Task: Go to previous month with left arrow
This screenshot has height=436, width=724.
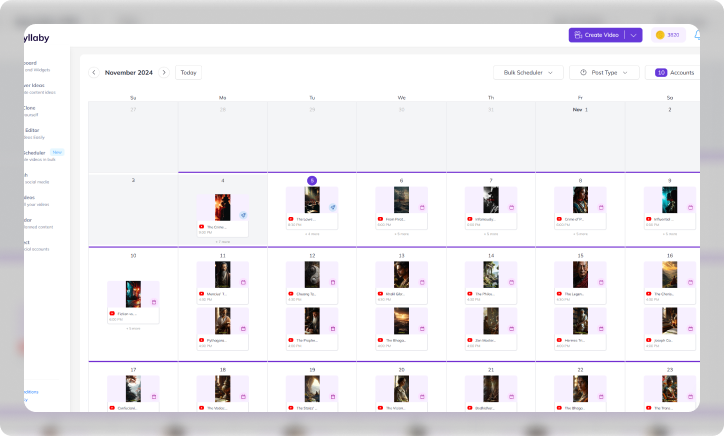Action: coord(94,73)
